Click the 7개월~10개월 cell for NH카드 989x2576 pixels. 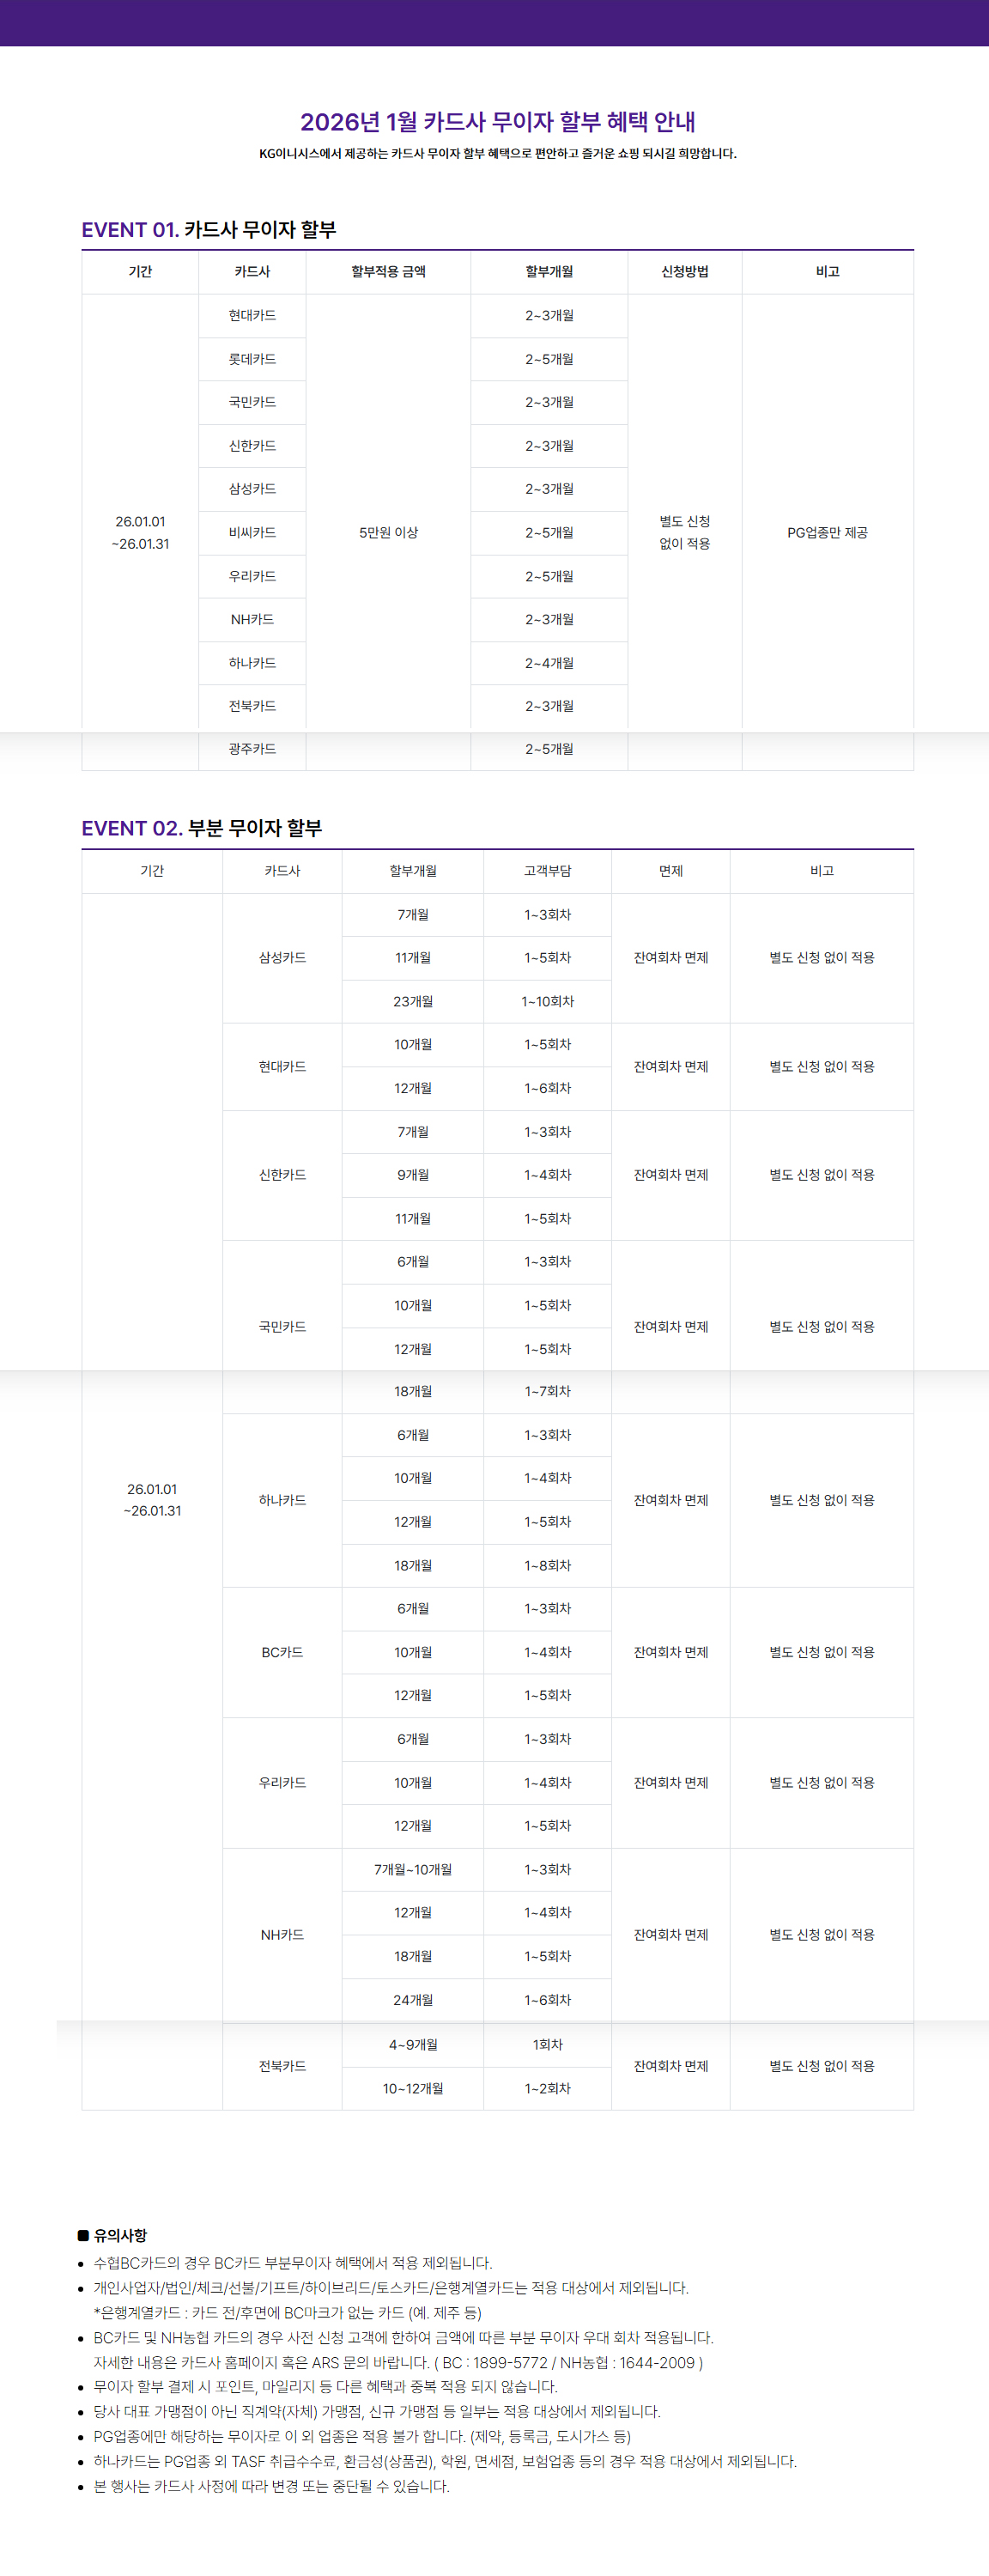[x=413, y=1869]
